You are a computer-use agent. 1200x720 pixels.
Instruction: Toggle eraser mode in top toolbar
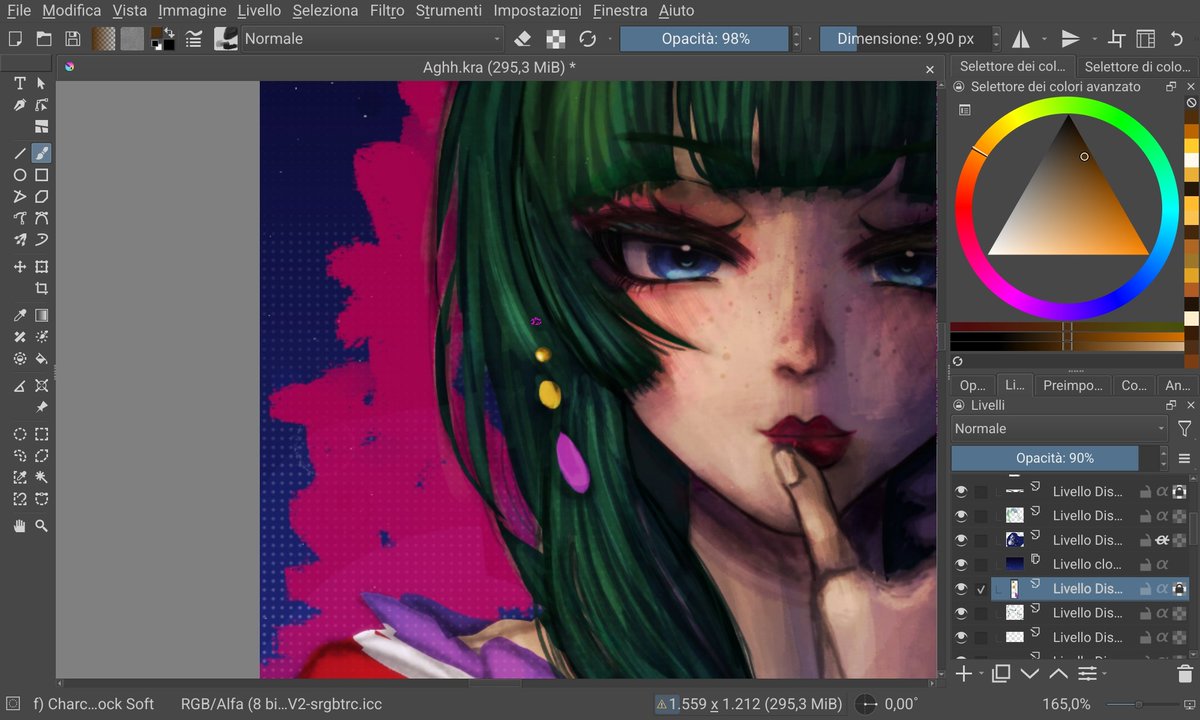[x=522, y=39]
